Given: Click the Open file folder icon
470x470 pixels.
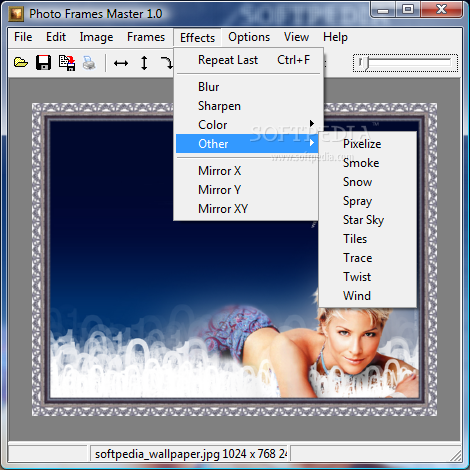Looking at the screenshot, I should pos(21,62).
